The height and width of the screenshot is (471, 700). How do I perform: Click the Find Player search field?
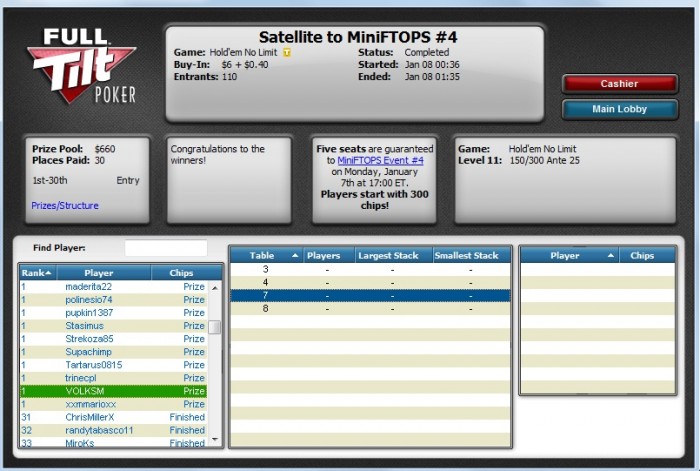click(x=166, y=248)
